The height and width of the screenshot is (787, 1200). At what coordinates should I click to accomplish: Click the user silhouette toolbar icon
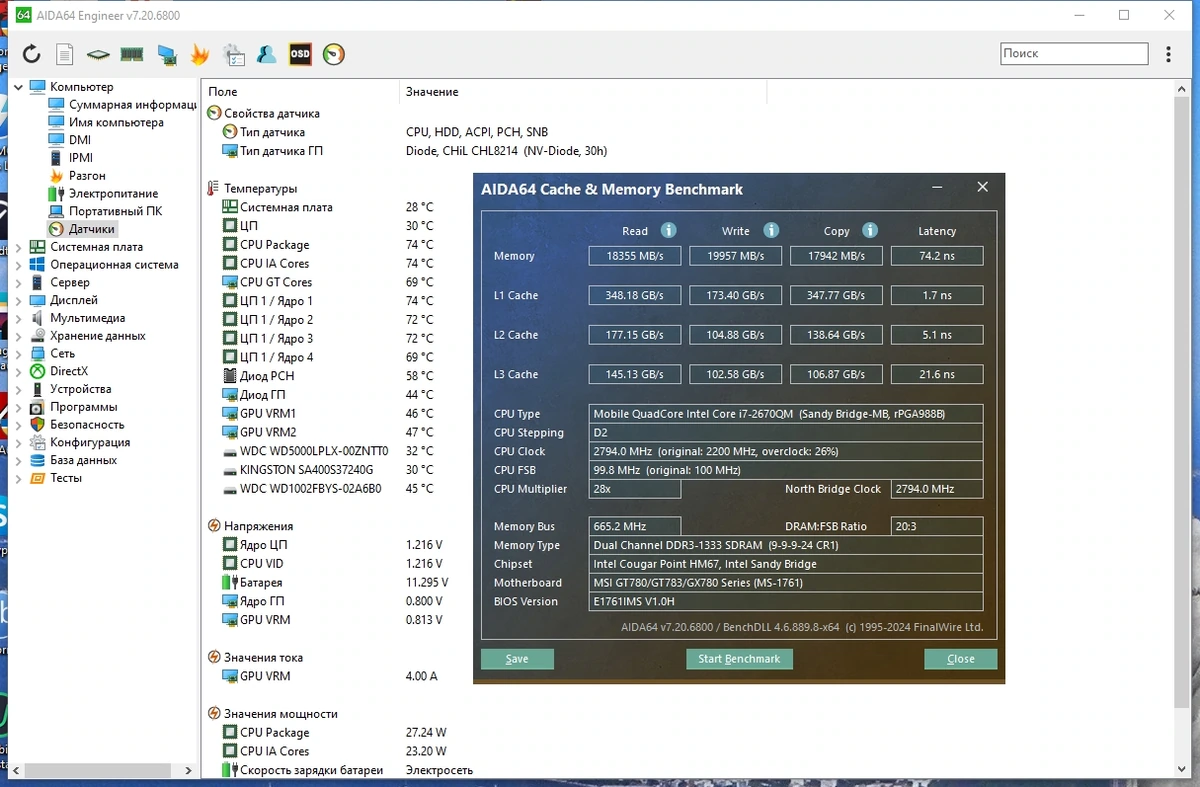[x=267, y=54]
